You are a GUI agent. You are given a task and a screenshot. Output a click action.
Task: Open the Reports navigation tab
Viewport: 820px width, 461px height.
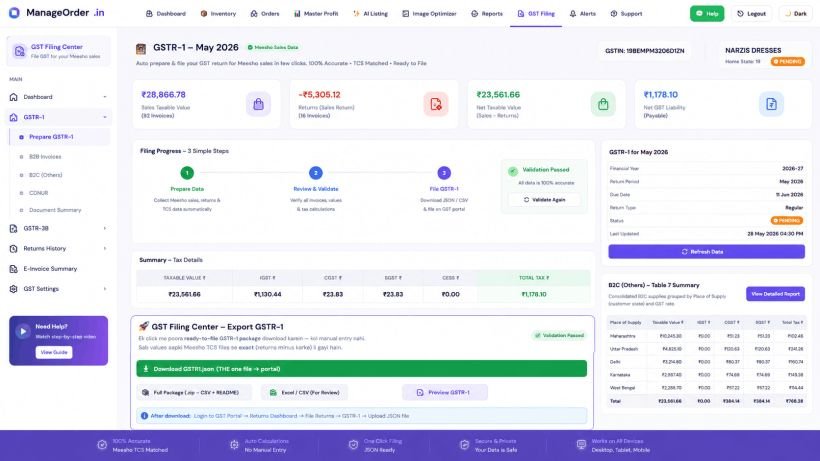tap(486, 14)
